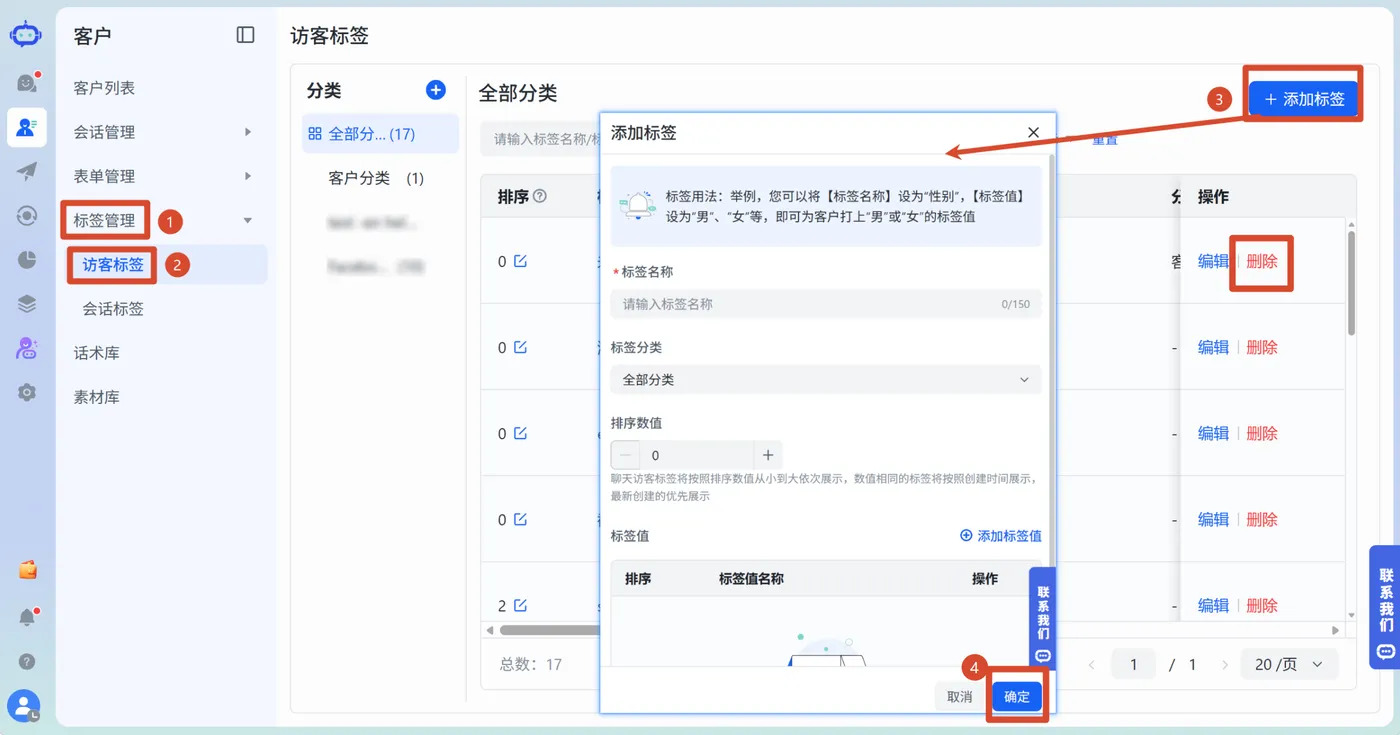Viewport: 1400px width, 735px height.
Task: Expand the 会话管理 menu arrow
Action: coord(248,132)
